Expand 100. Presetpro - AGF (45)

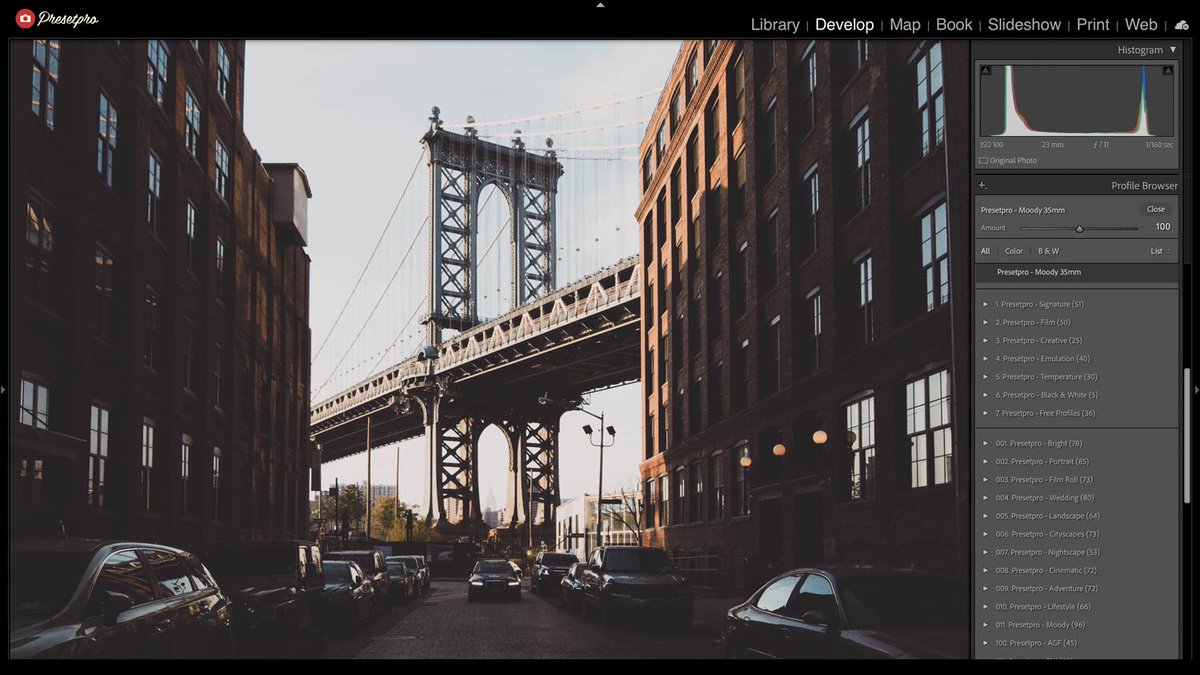tap(985, 643)
